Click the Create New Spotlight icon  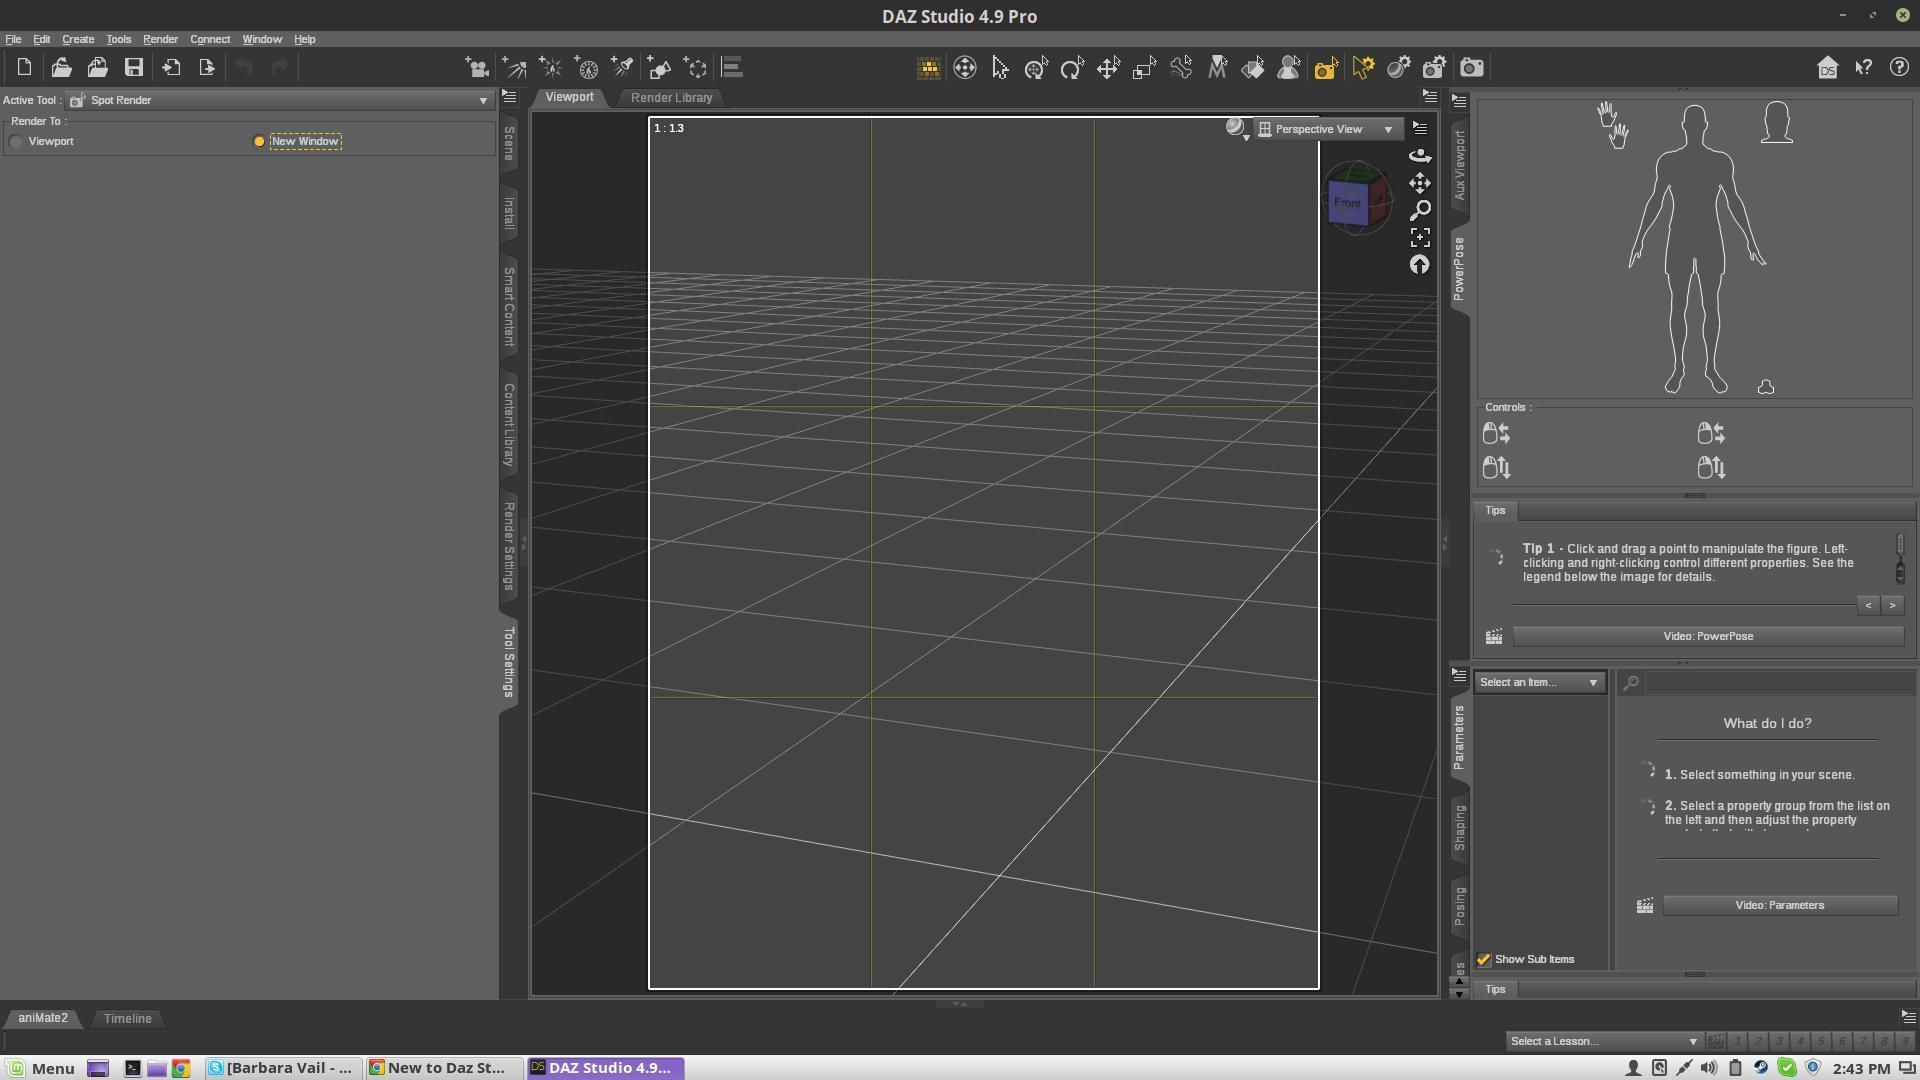(x=622, y=68)
